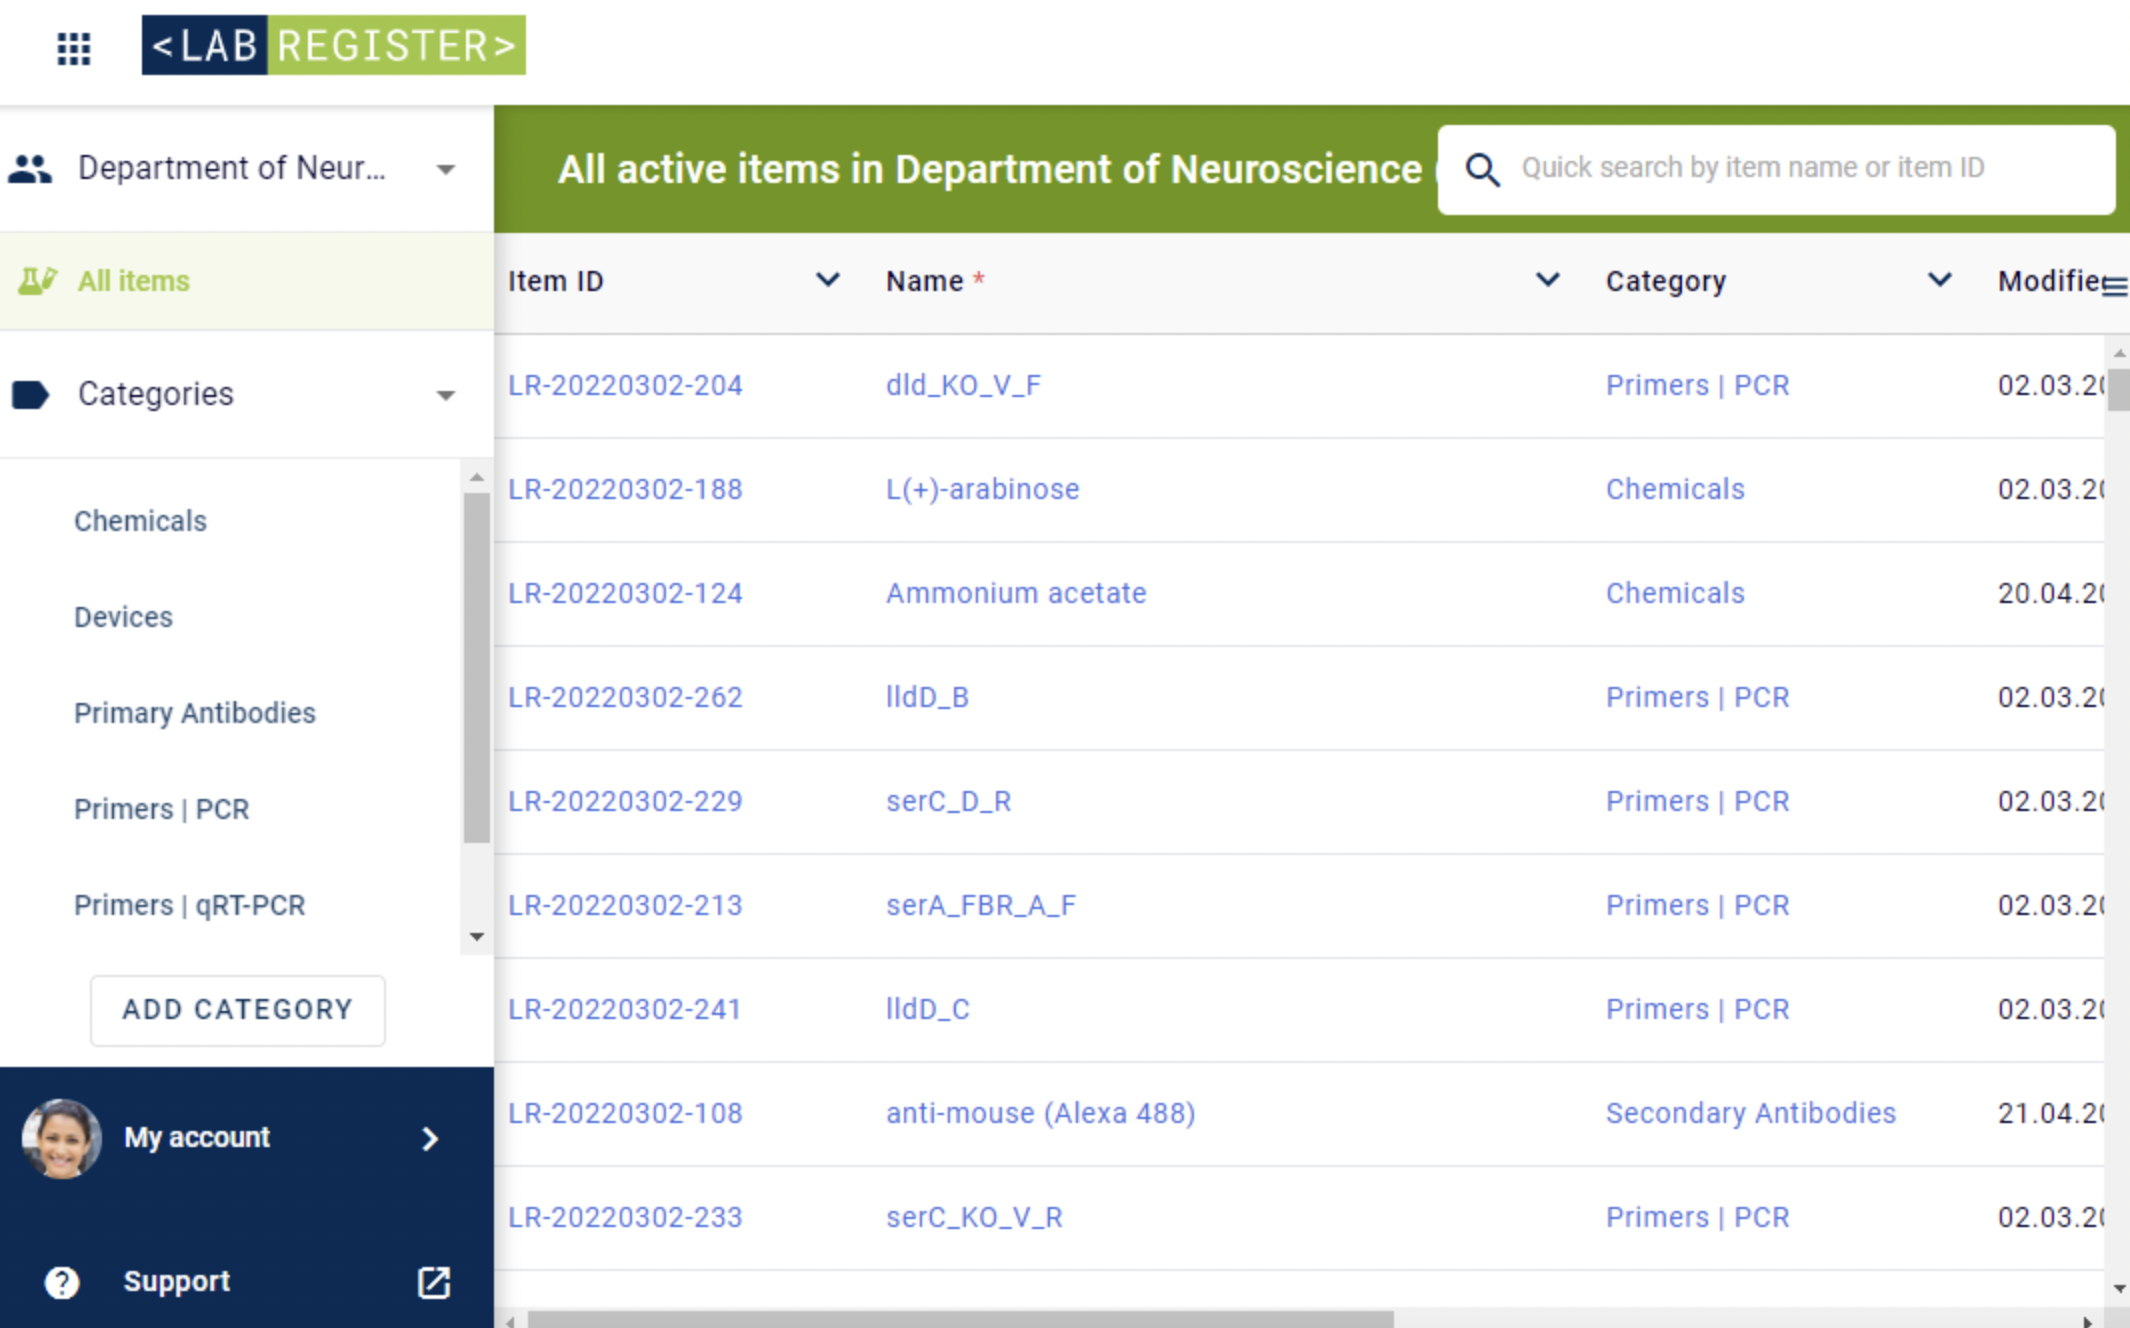Click the Categories tag icon
This screenshot has height=1328, width=2130.
(33, 394)
